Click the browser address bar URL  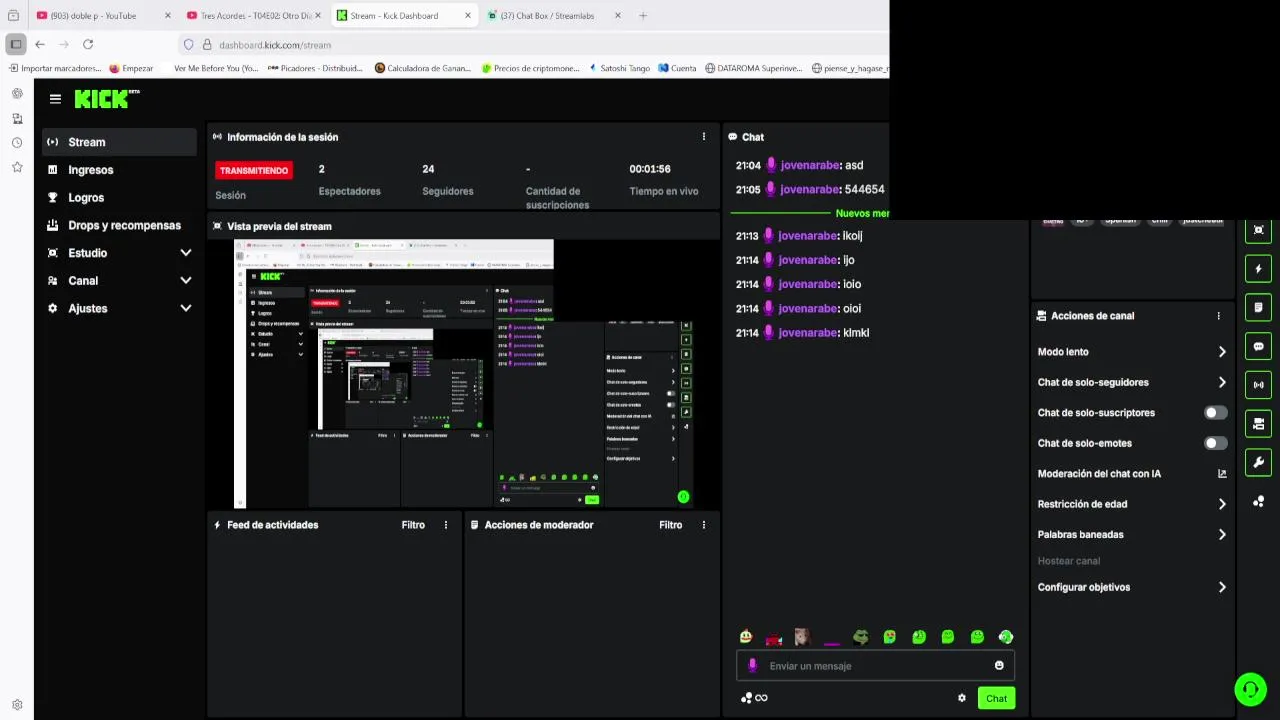point(275,45)
